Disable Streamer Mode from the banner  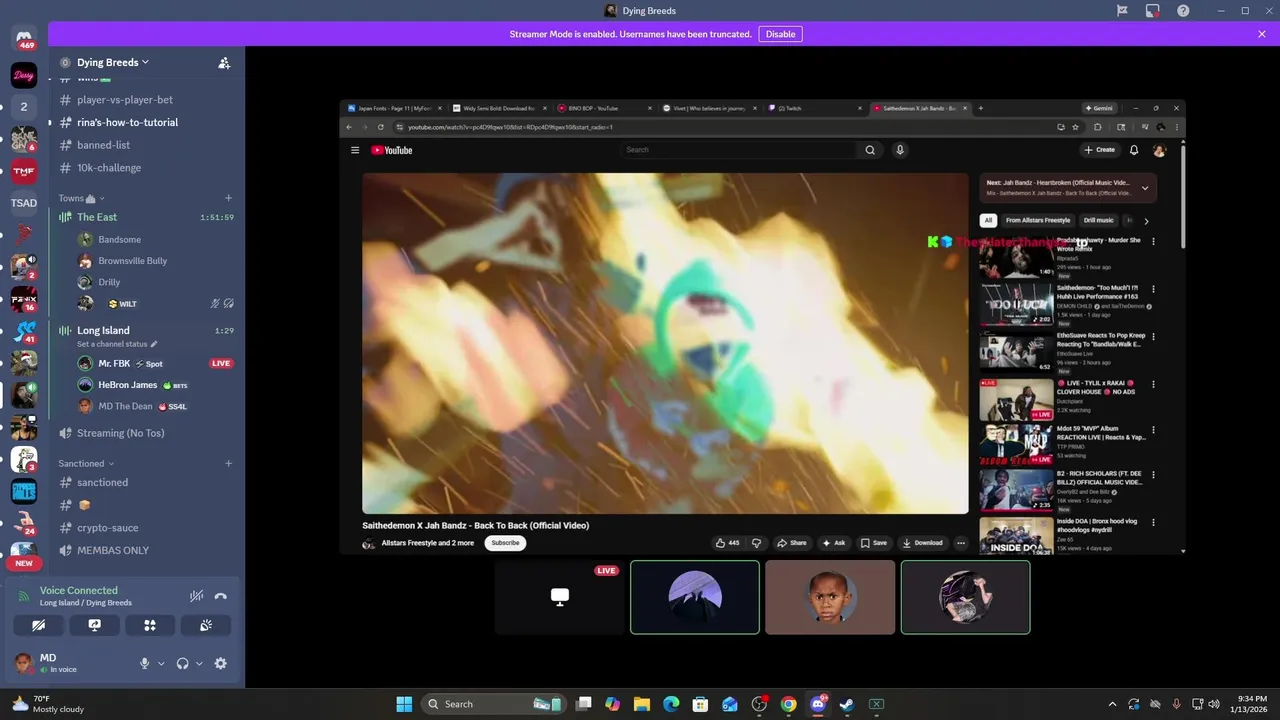(x=780, y=34)
